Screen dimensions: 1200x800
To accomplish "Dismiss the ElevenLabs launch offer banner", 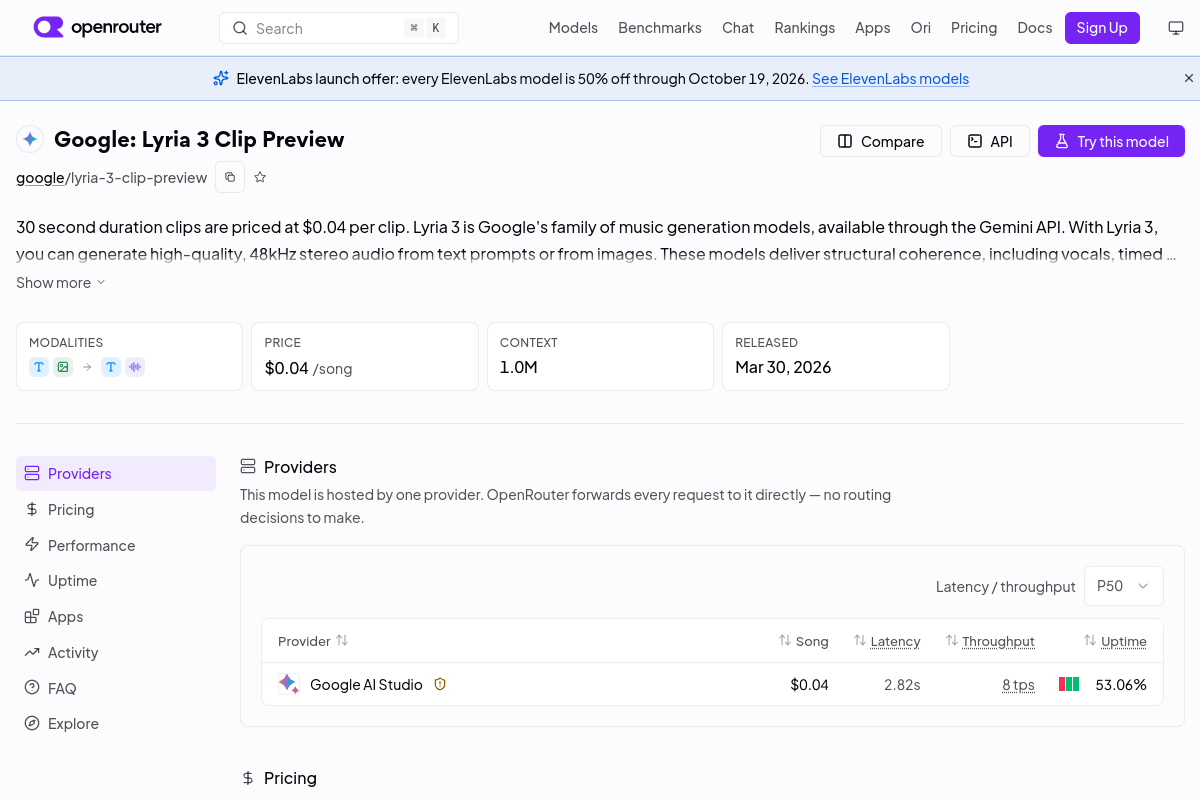I will [x=1189, y=78].
